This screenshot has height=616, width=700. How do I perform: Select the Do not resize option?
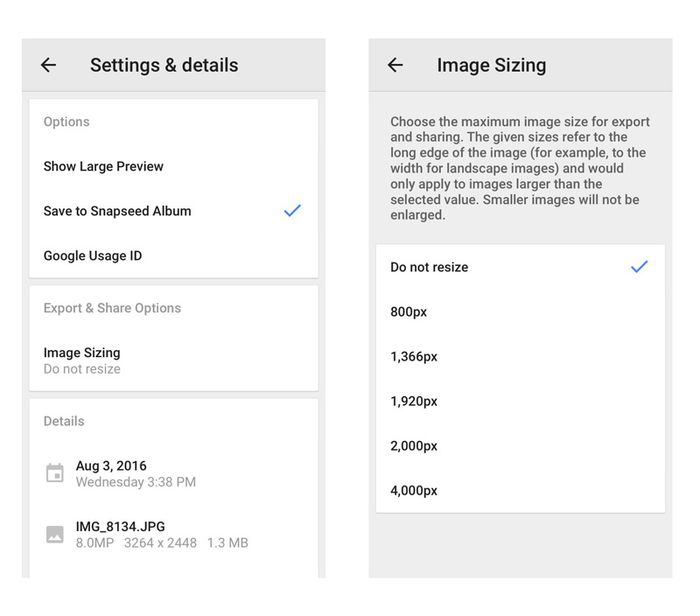(520, 267)
